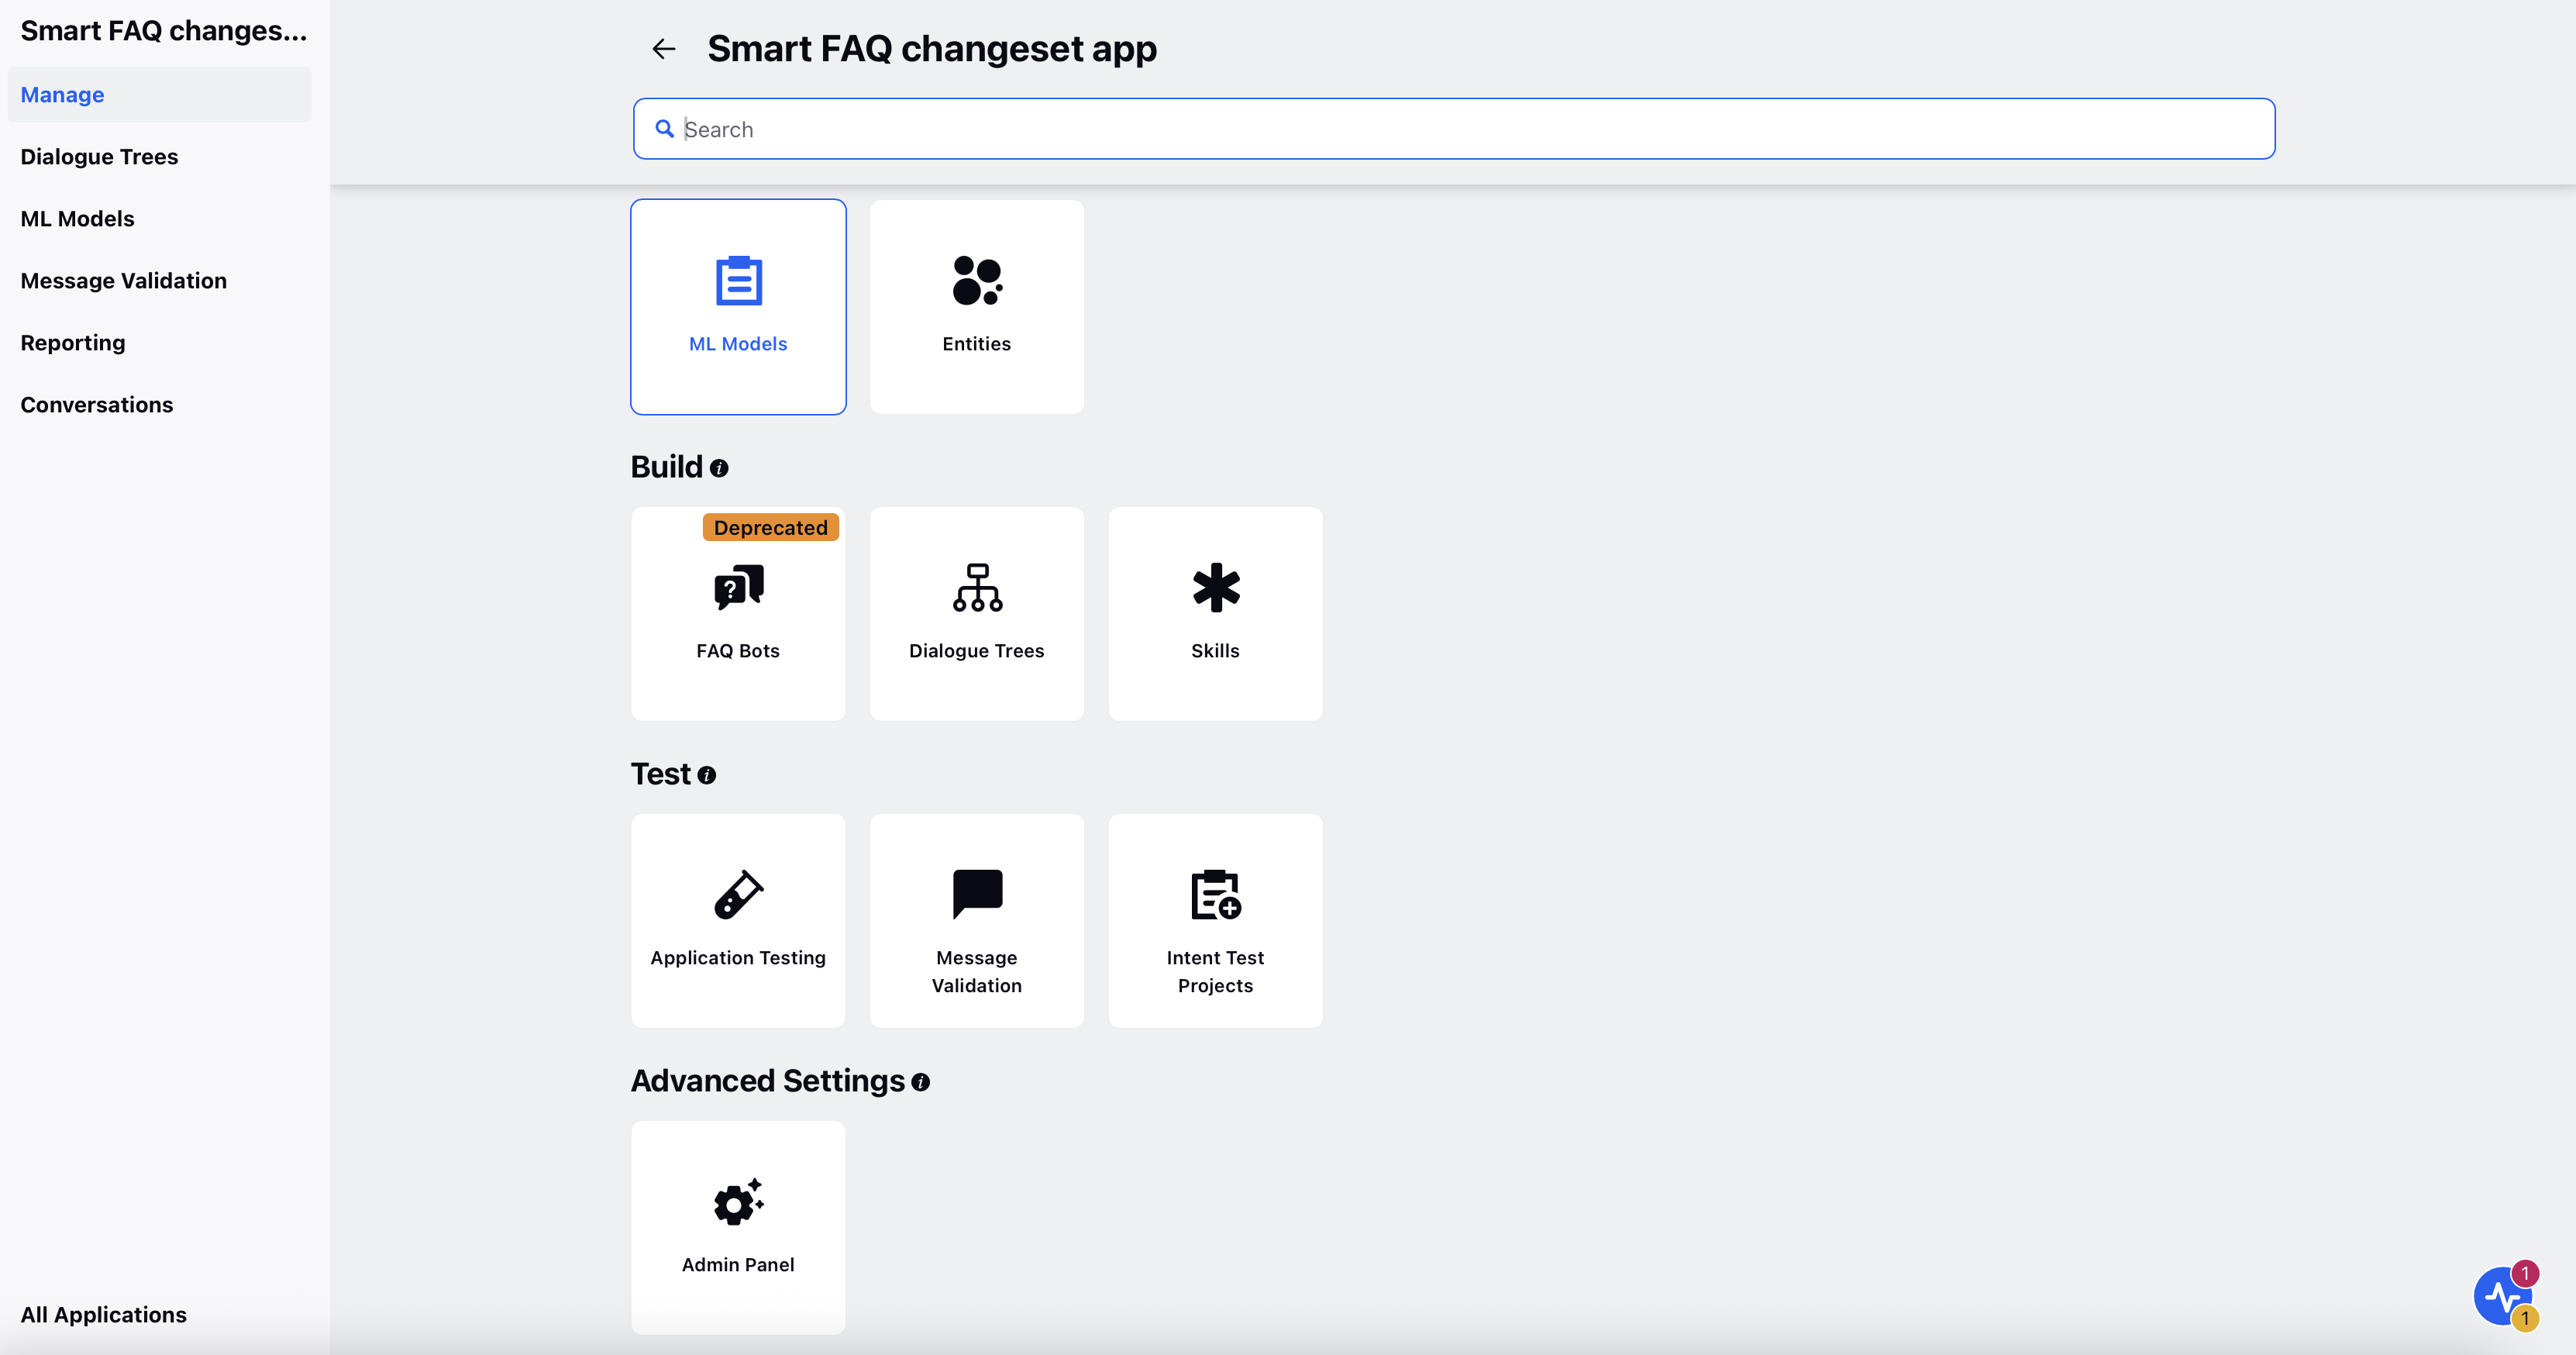Image resolution: width=2576 pixels, height=1355 pixels.
Task: Click the FAQ Bots card label
Action: (x=738, y=651)
